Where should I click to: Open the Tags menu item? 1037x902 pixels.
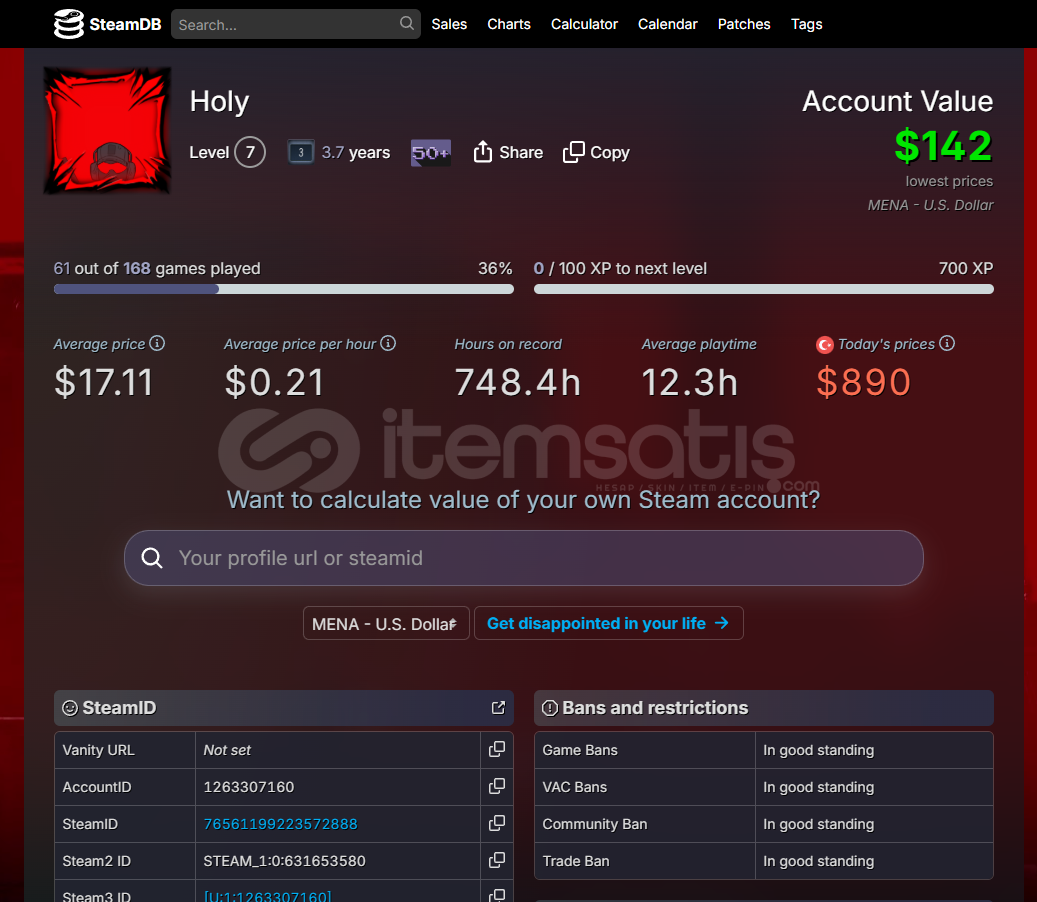tap(806, 24)
